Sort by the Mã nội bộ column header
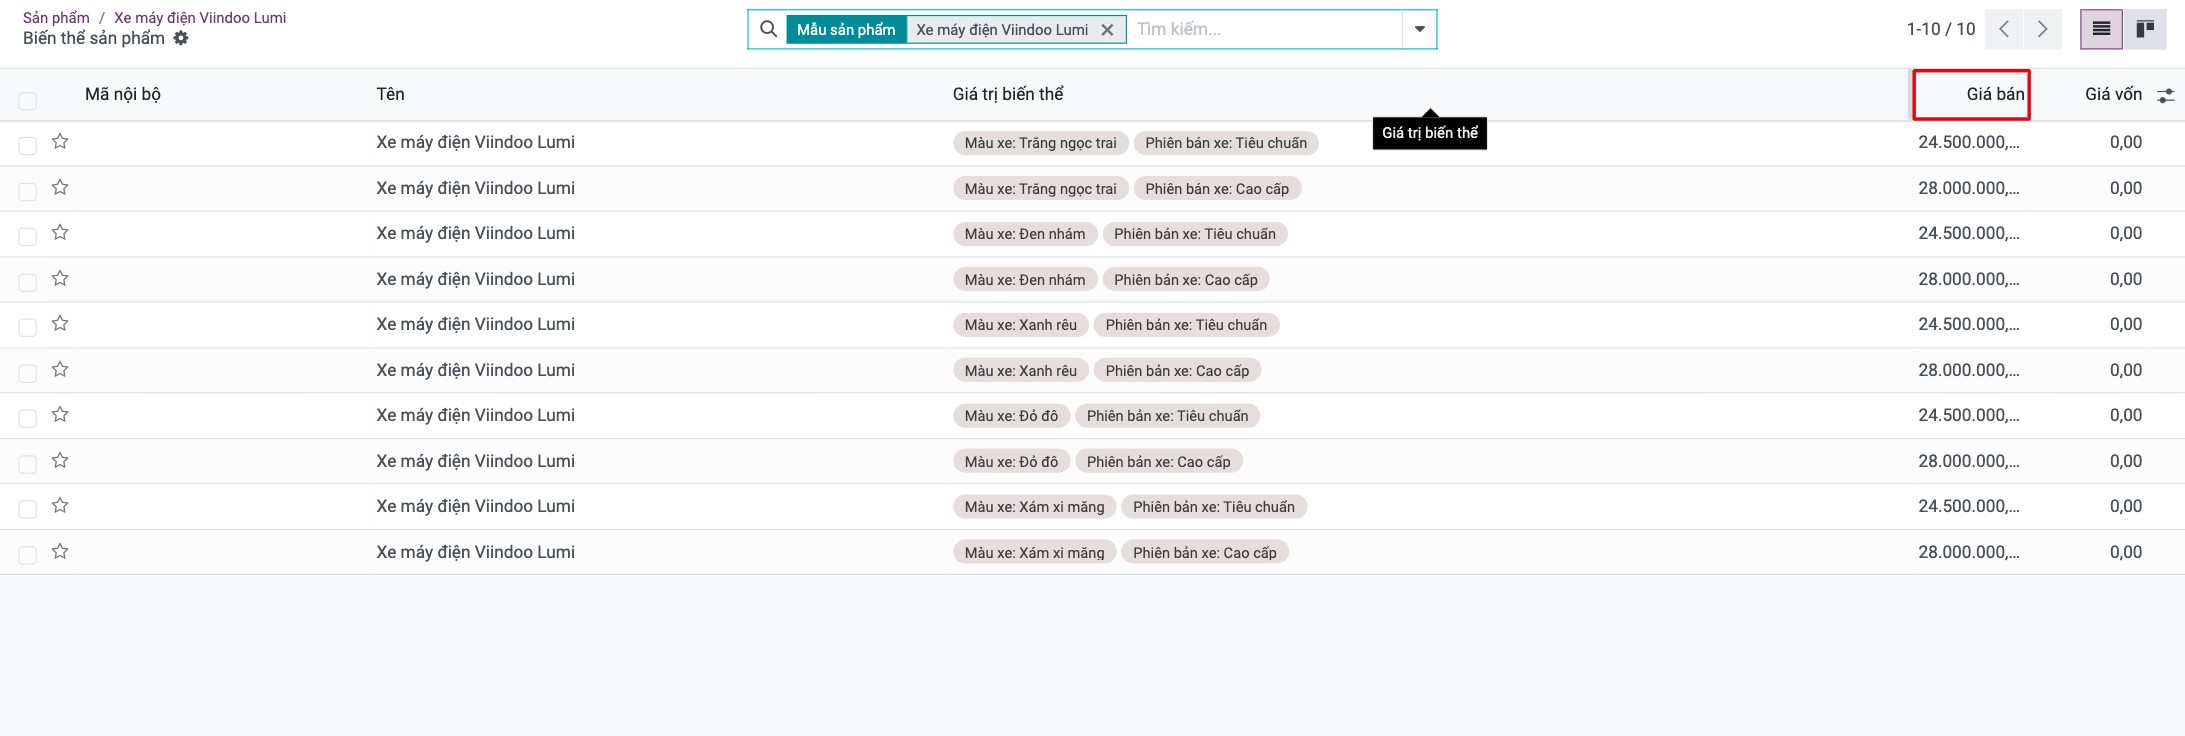The width and height of the screenshot is (2185, 736). pos(123,94)
